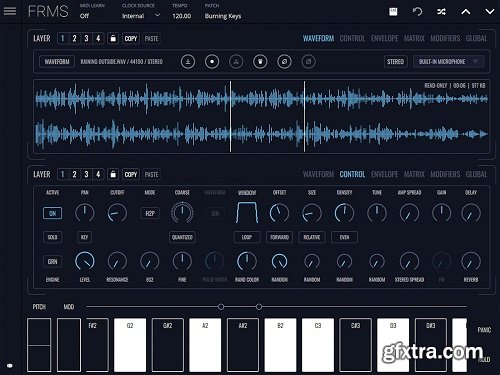Save the current patch with floppy icon
Image resolution: width=500 pixels, height=375 pixels.
point(393,12)
